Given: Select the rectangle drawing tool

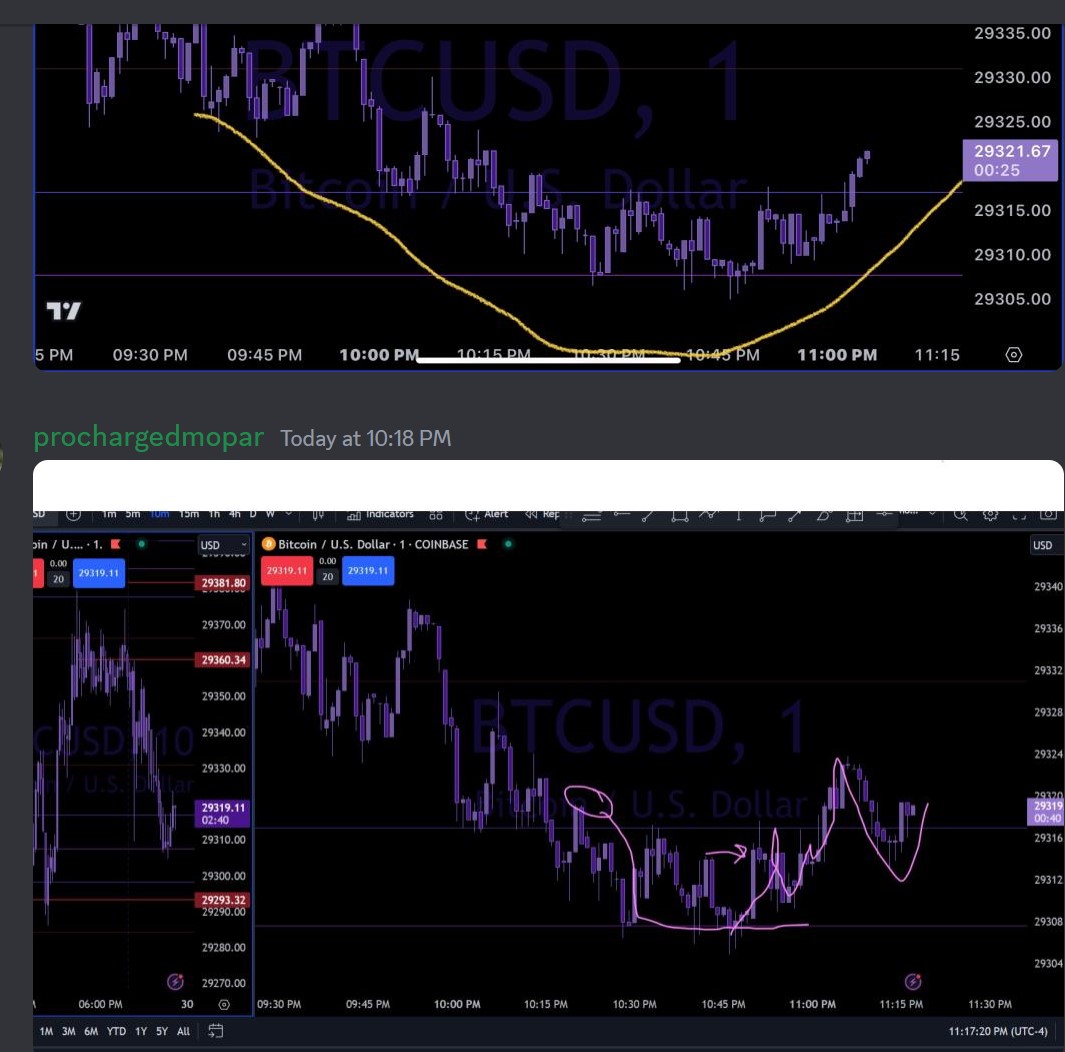Looking at the screenshot, I should pyautogui.click(x=679, y=515).
